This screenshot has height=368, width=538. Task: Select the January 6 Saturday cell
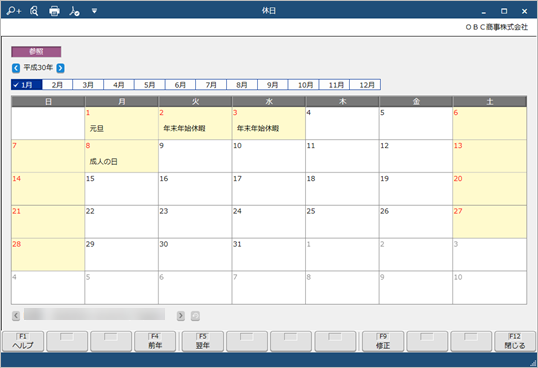coord(490,123)
